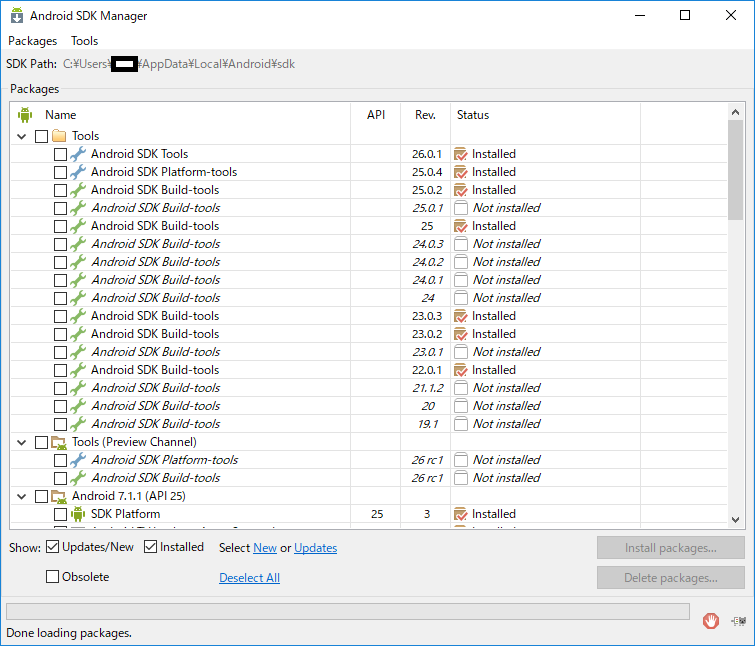
Task: Click wrench icon of Android SDK Tools row
Action: click(x=78, y=154)
